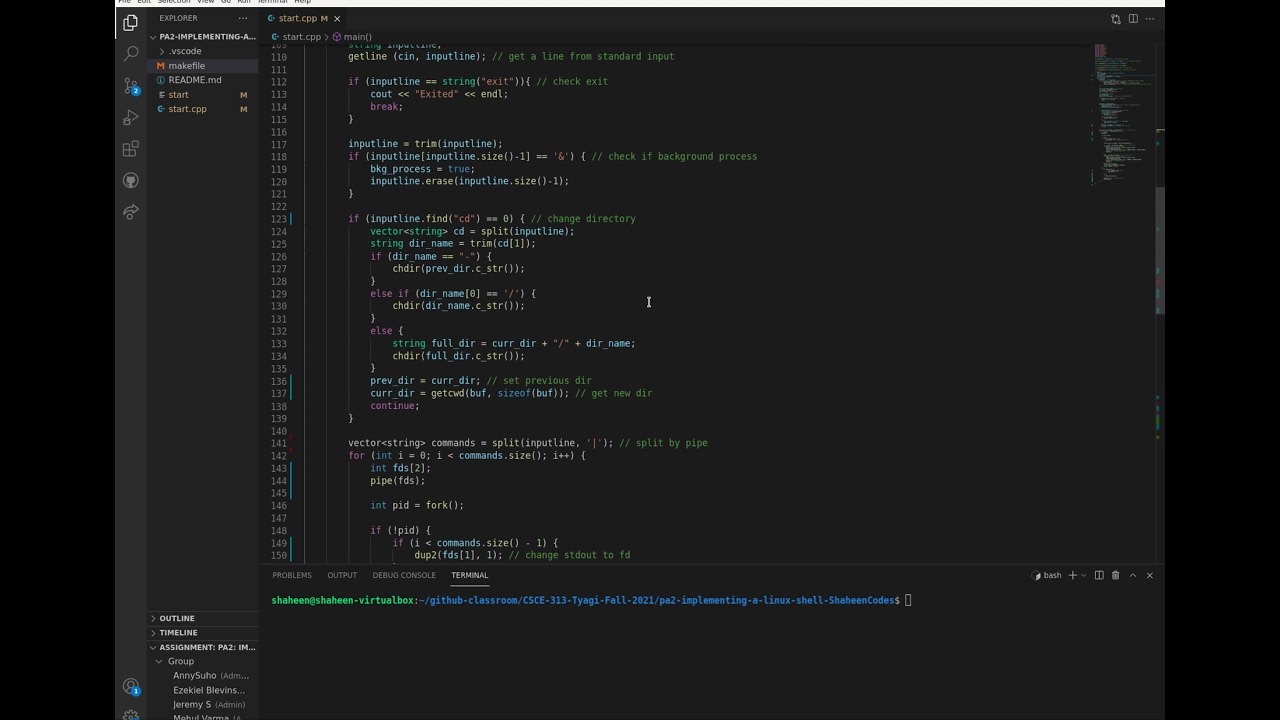Click 'bkg_process = true;' on line 119
The height and width of the screenshot is (720, 1280).
[x=422, y=169]
